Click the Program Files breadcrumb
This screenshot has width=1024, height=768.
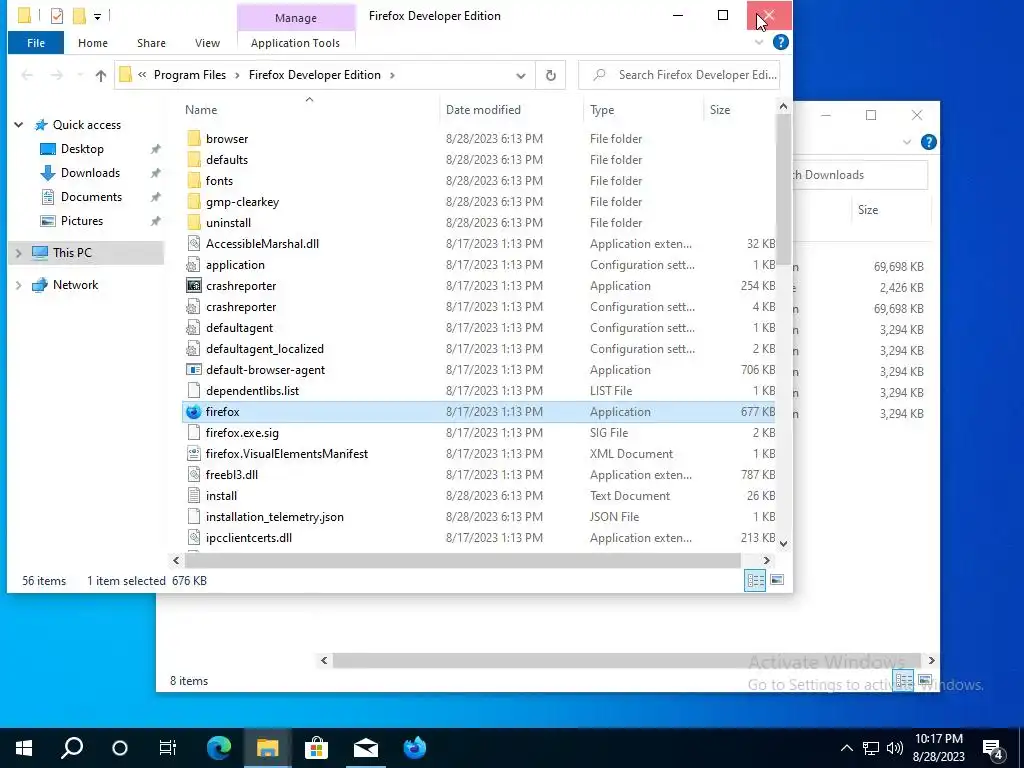(190, 75)
